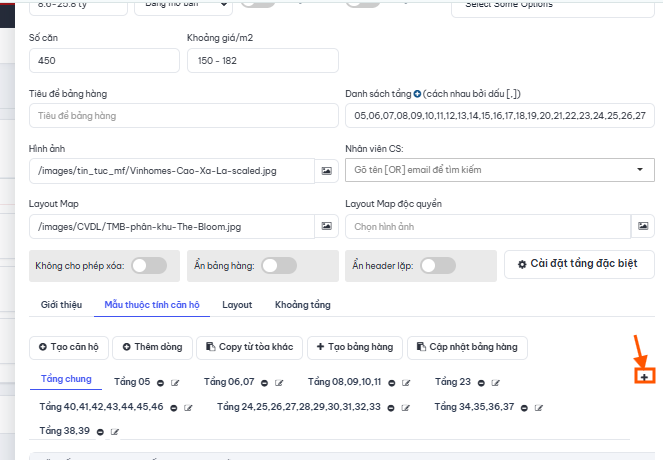This screenshot has width=663, height=460.
Task: Edit the Tầng 38,39 tab
Action: [115, 432]
